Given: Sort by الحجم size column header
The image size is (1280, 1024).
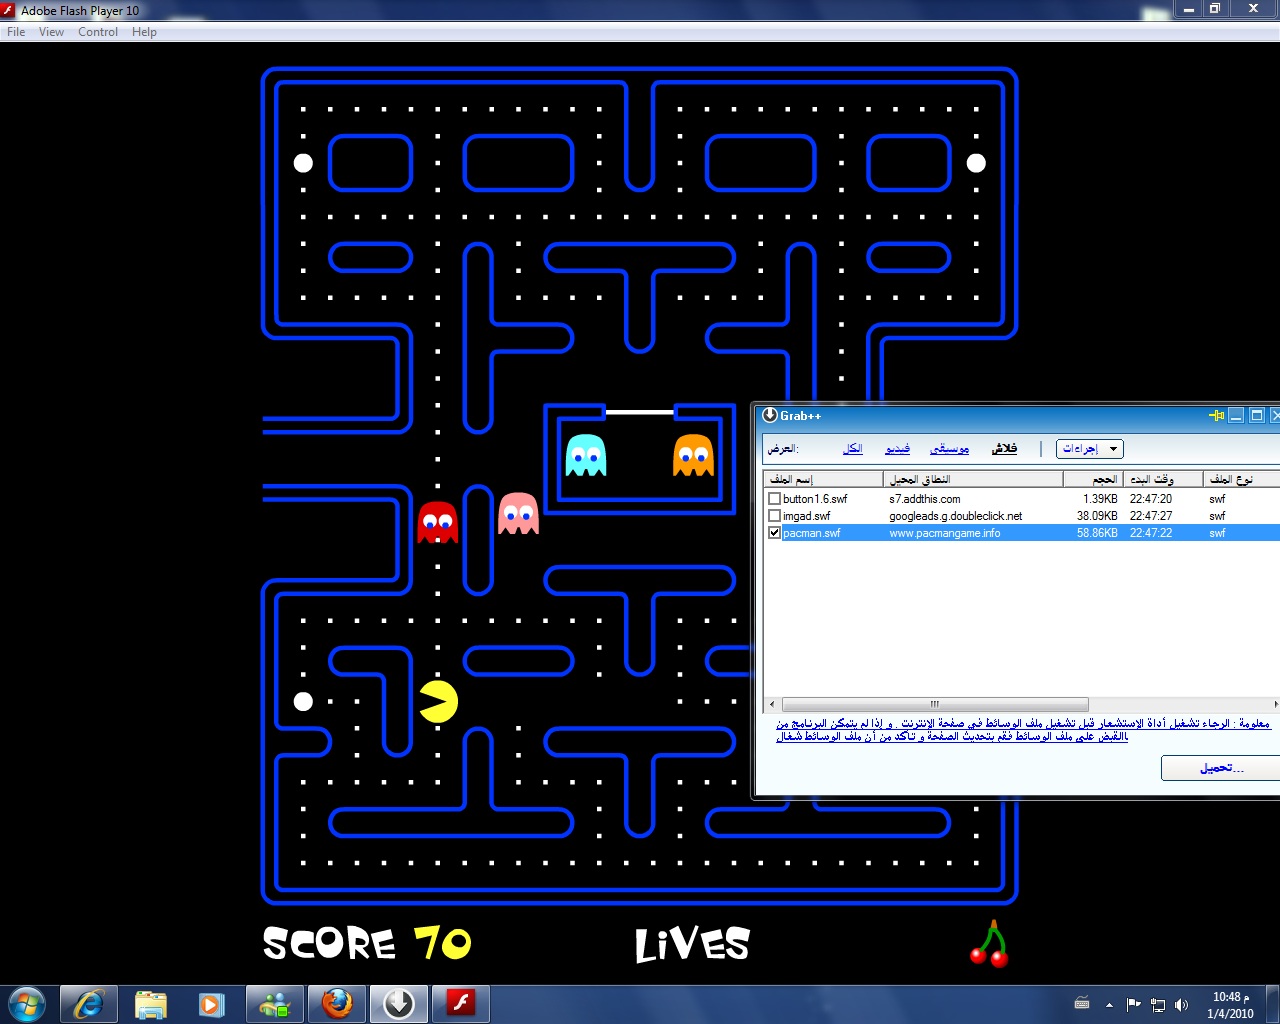Looking at the screenshot, I should [1093, 479].
